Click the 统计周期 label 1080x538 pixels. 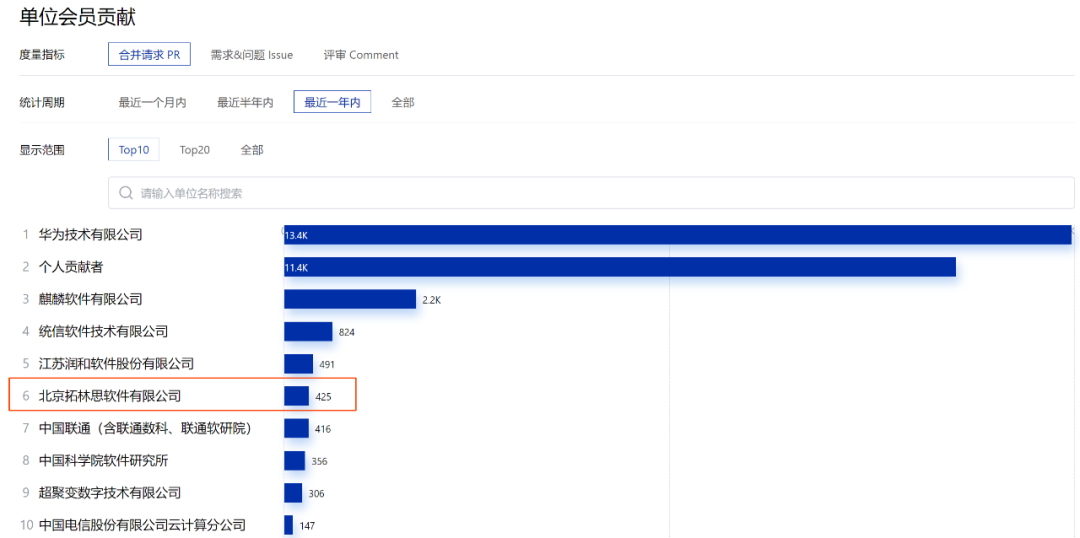(x=42, y=103)
